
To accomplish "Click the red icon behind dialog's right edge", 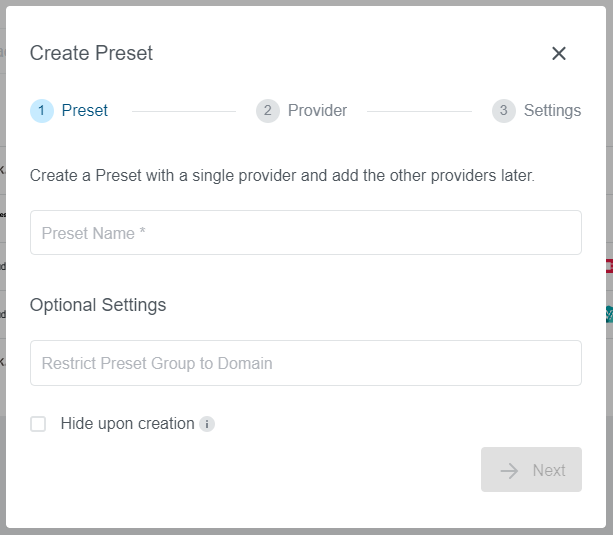I will (609, 266).
